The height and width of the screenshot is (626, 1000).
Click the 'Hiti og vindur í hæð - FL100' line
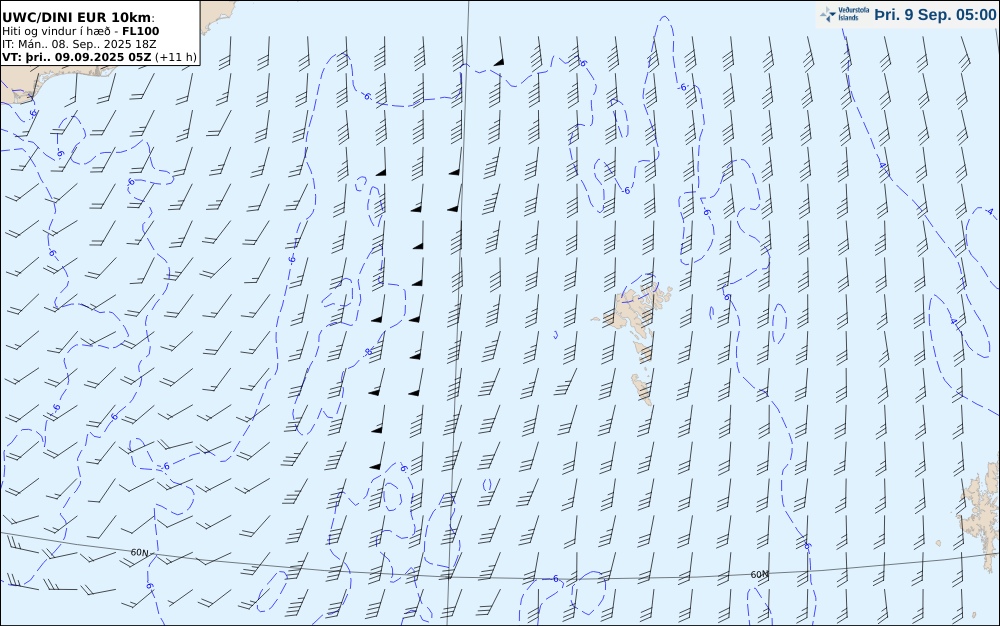coord(81,31)
